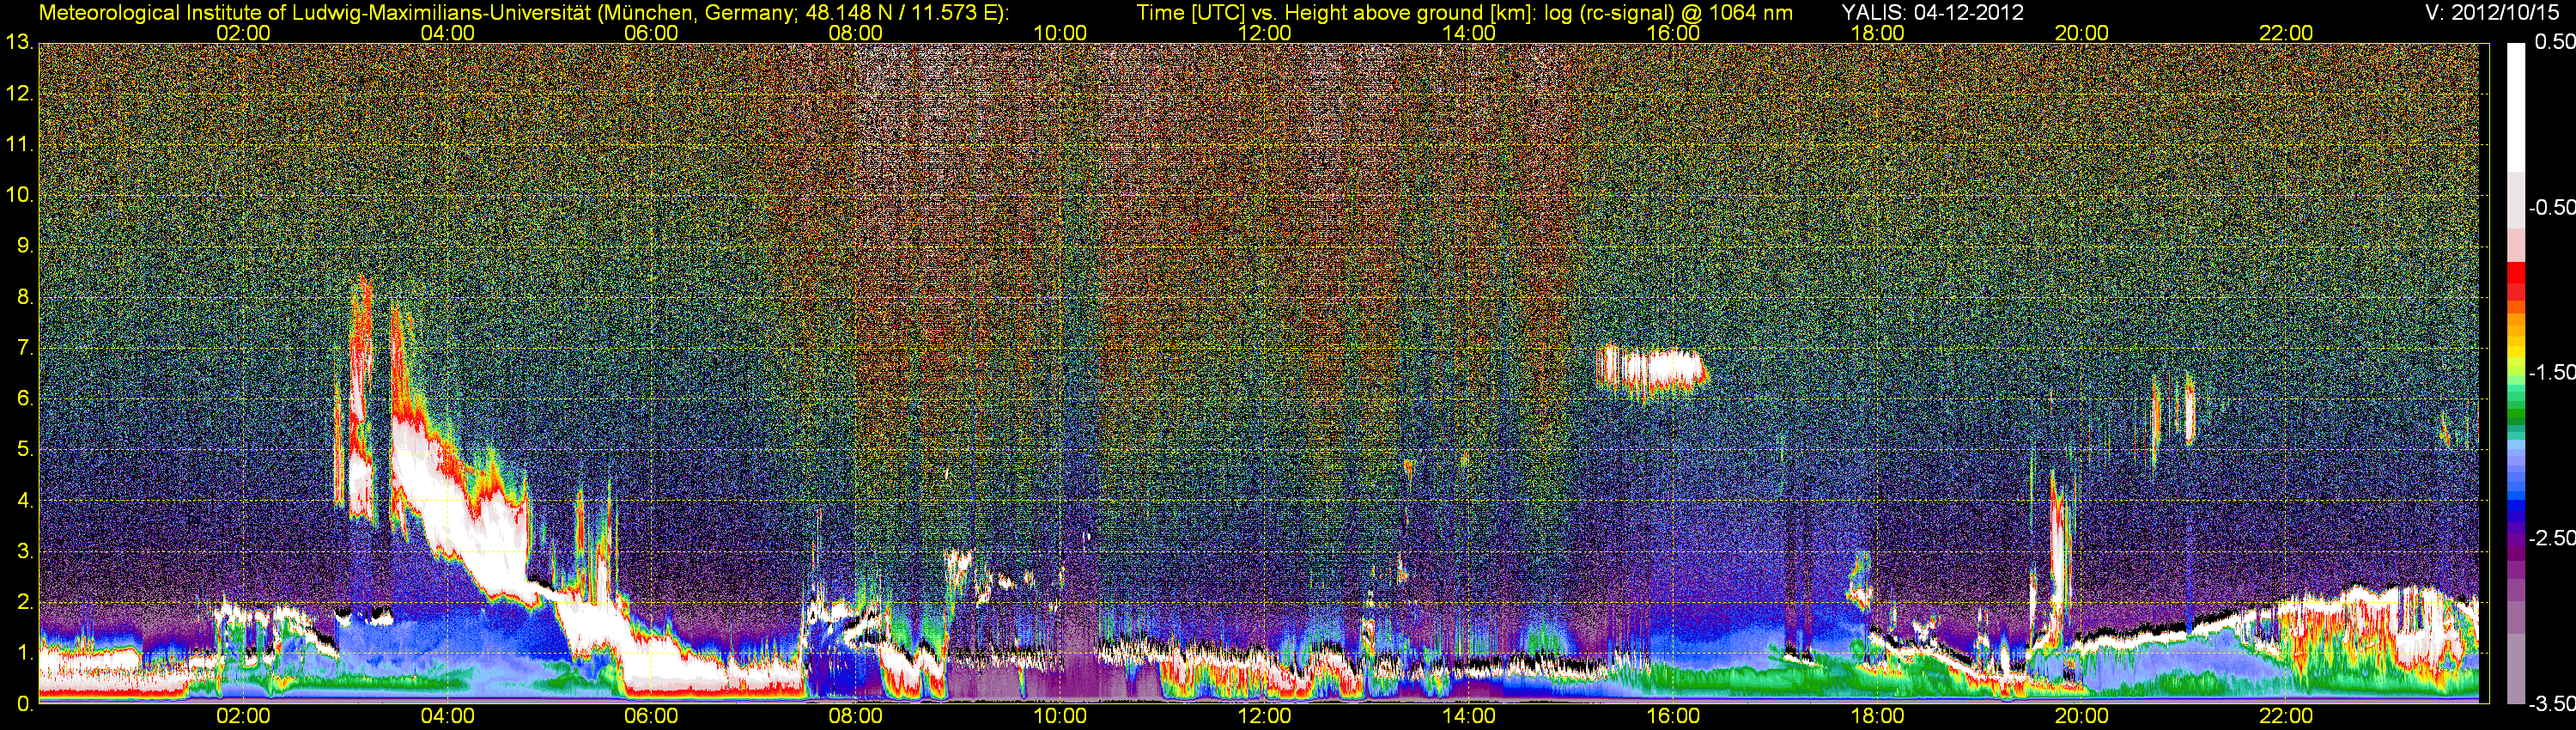Click the white cloud layer near 16:00
Viewport: 2576px width, 730px height.
pos(1655,370)
